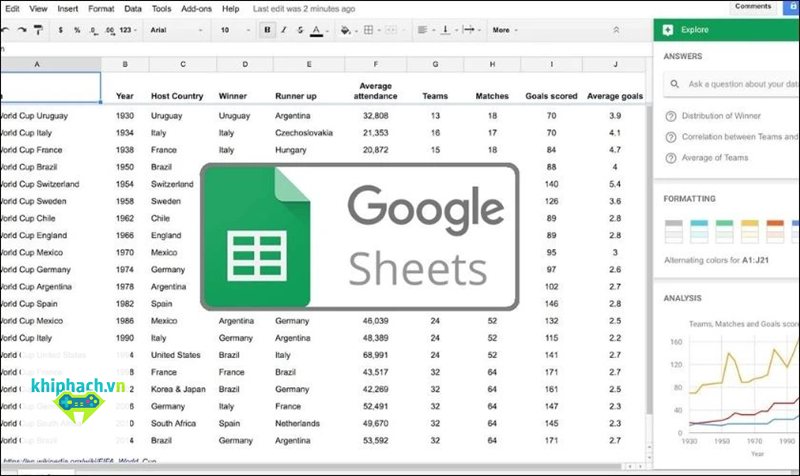The width and height of the screenshot is (800, 476).
Task: Select column J header
Action: (x=615, y=64)
